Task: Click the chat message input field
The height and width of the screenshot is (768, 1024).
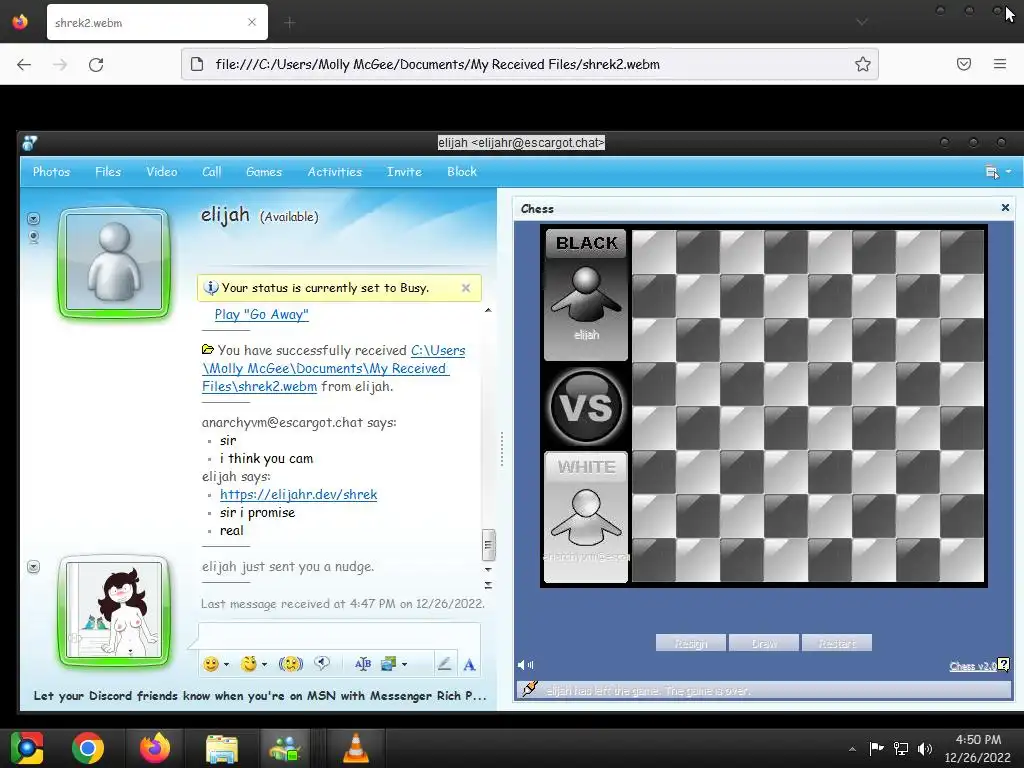Action: coord(339,635)
